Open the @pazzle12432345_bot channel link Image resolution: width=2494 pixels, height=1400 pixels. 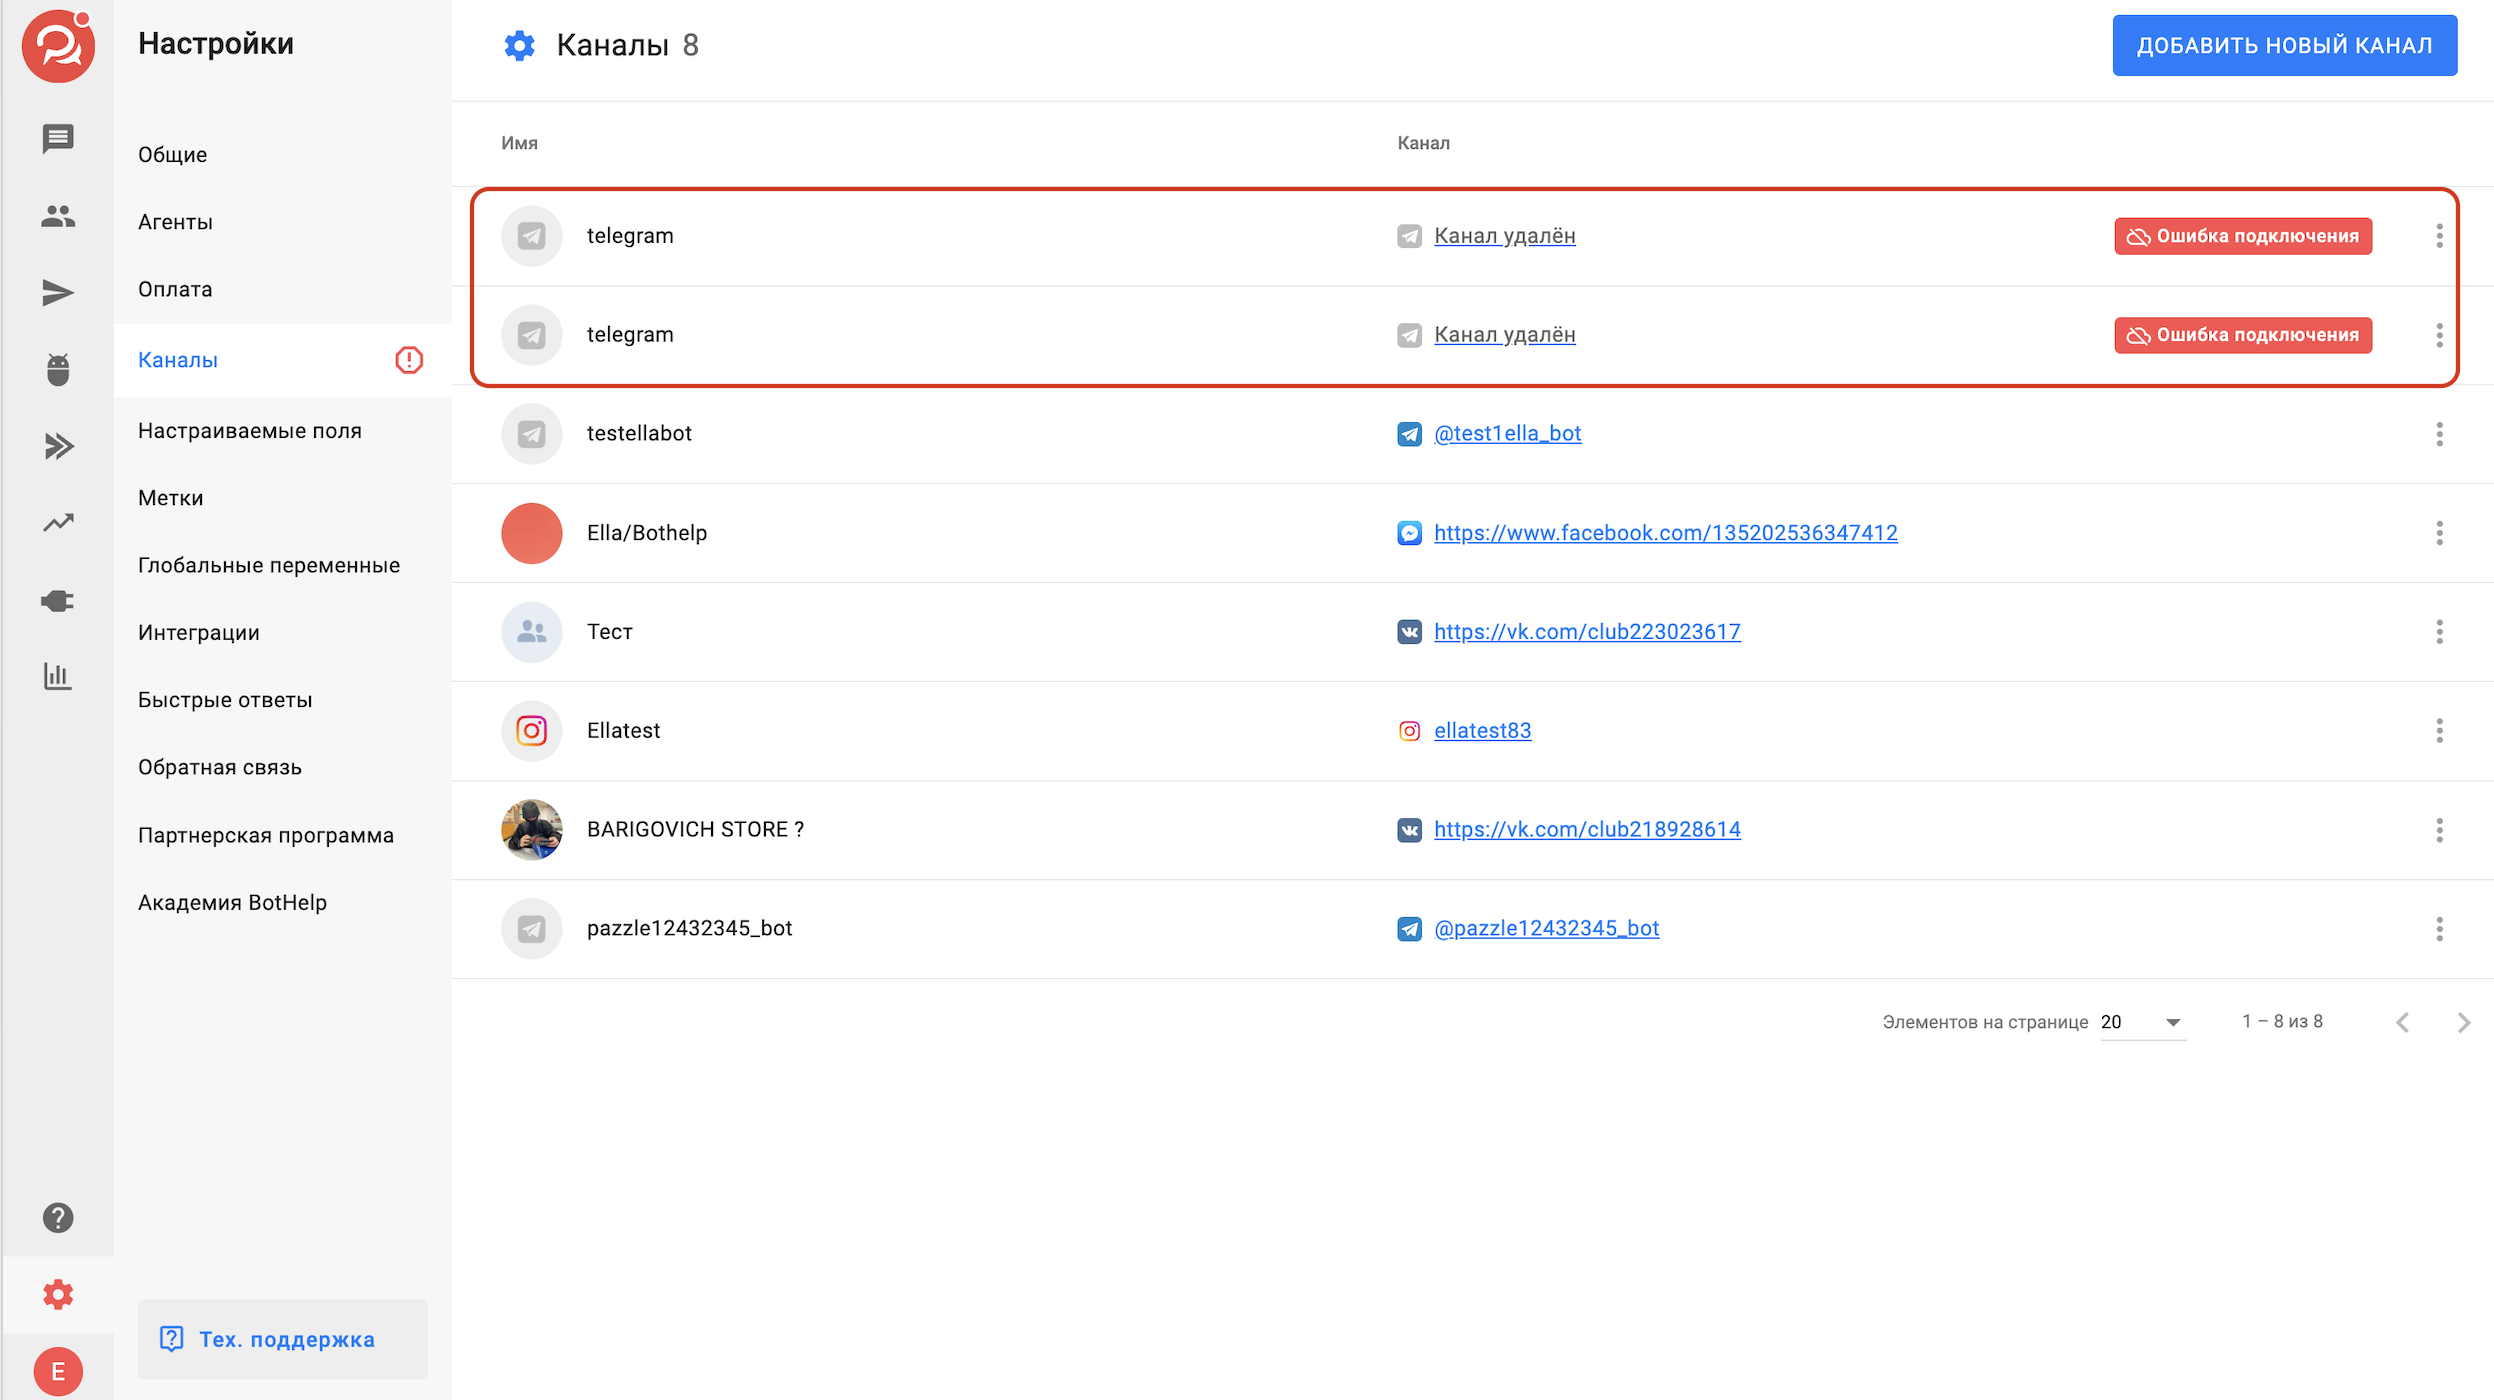pos(1546,928)
